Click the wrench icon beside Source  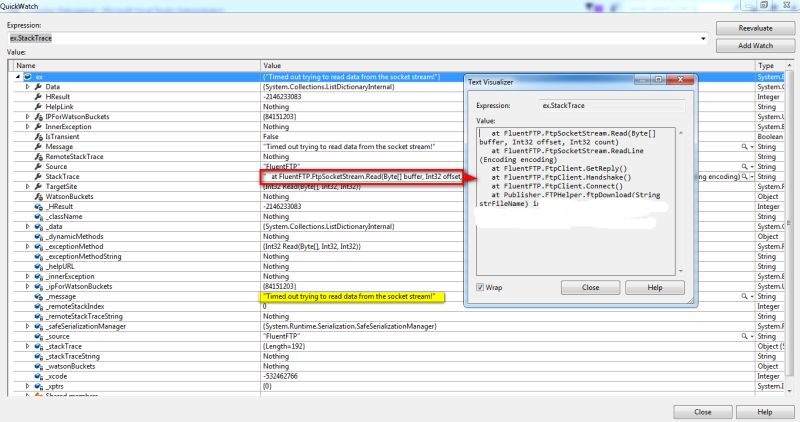38,166
